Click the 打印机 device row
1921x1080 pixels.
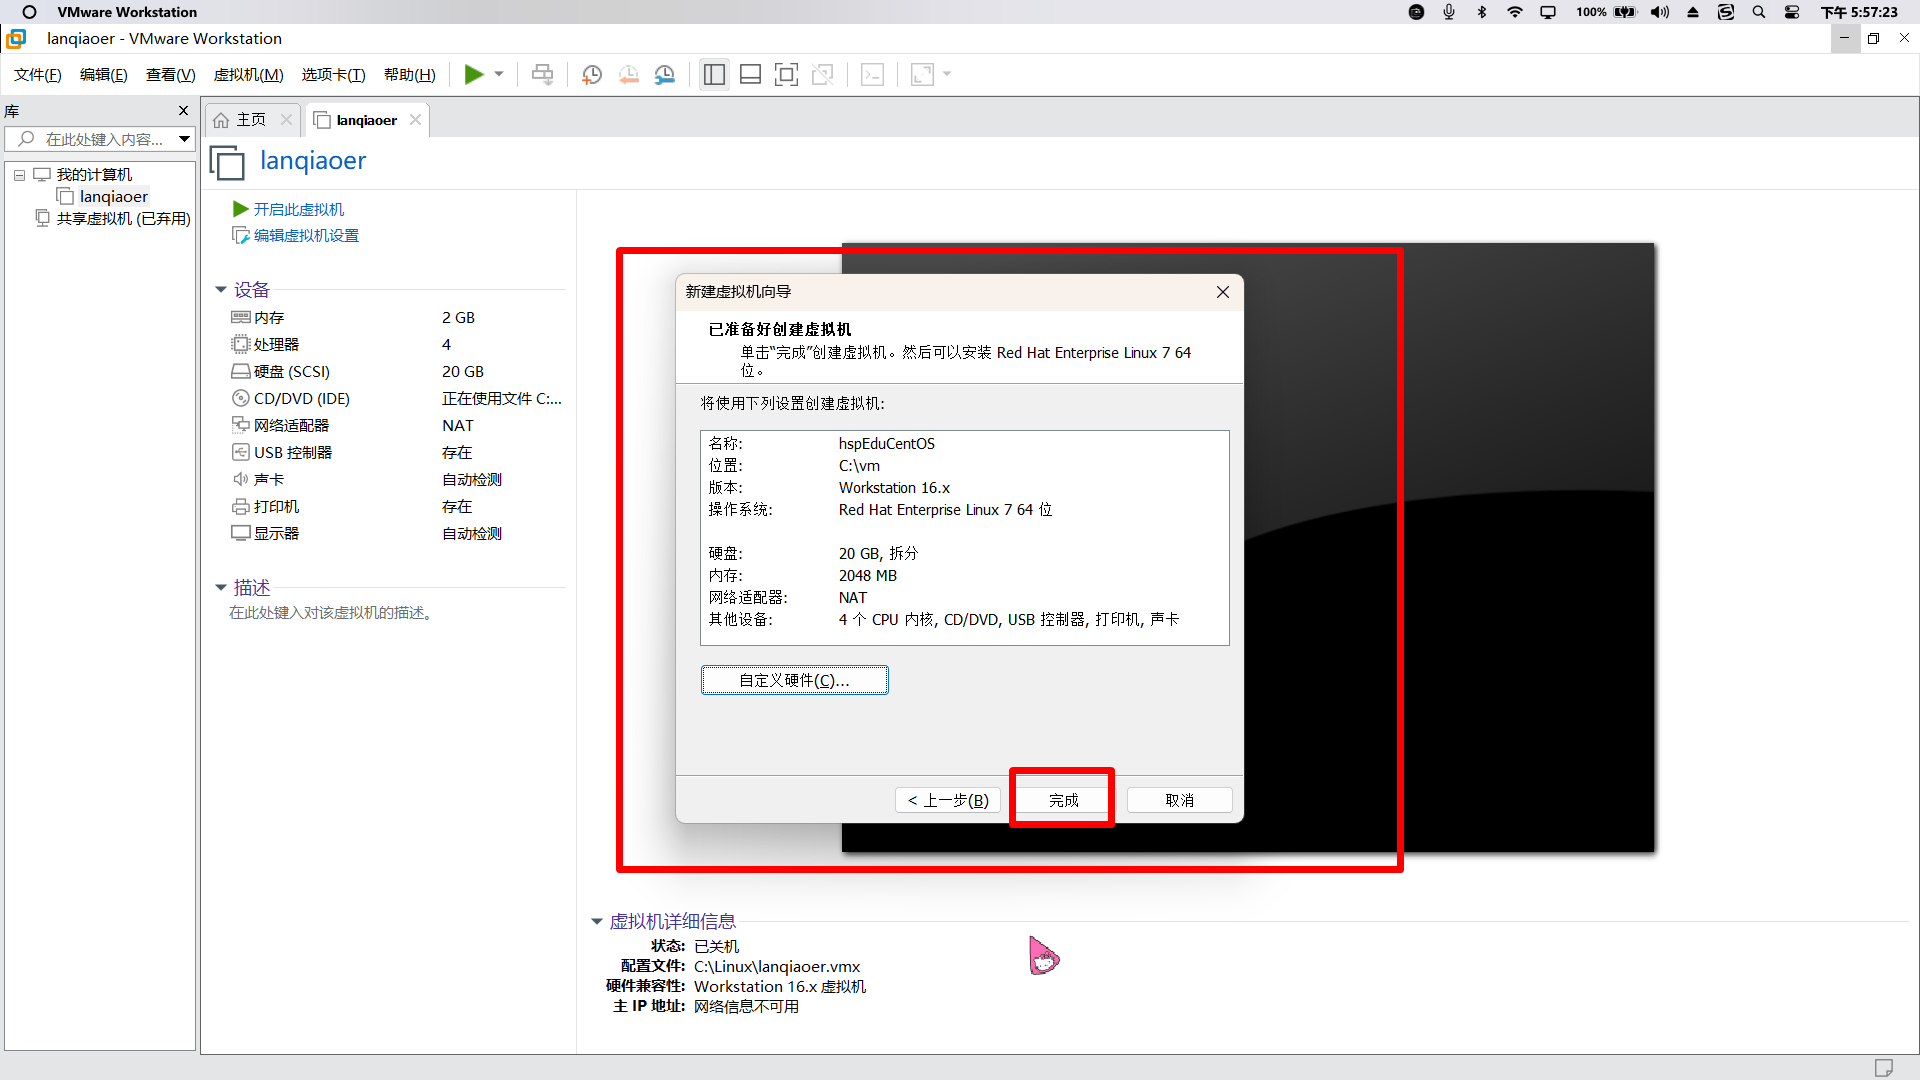pos(397,507)
